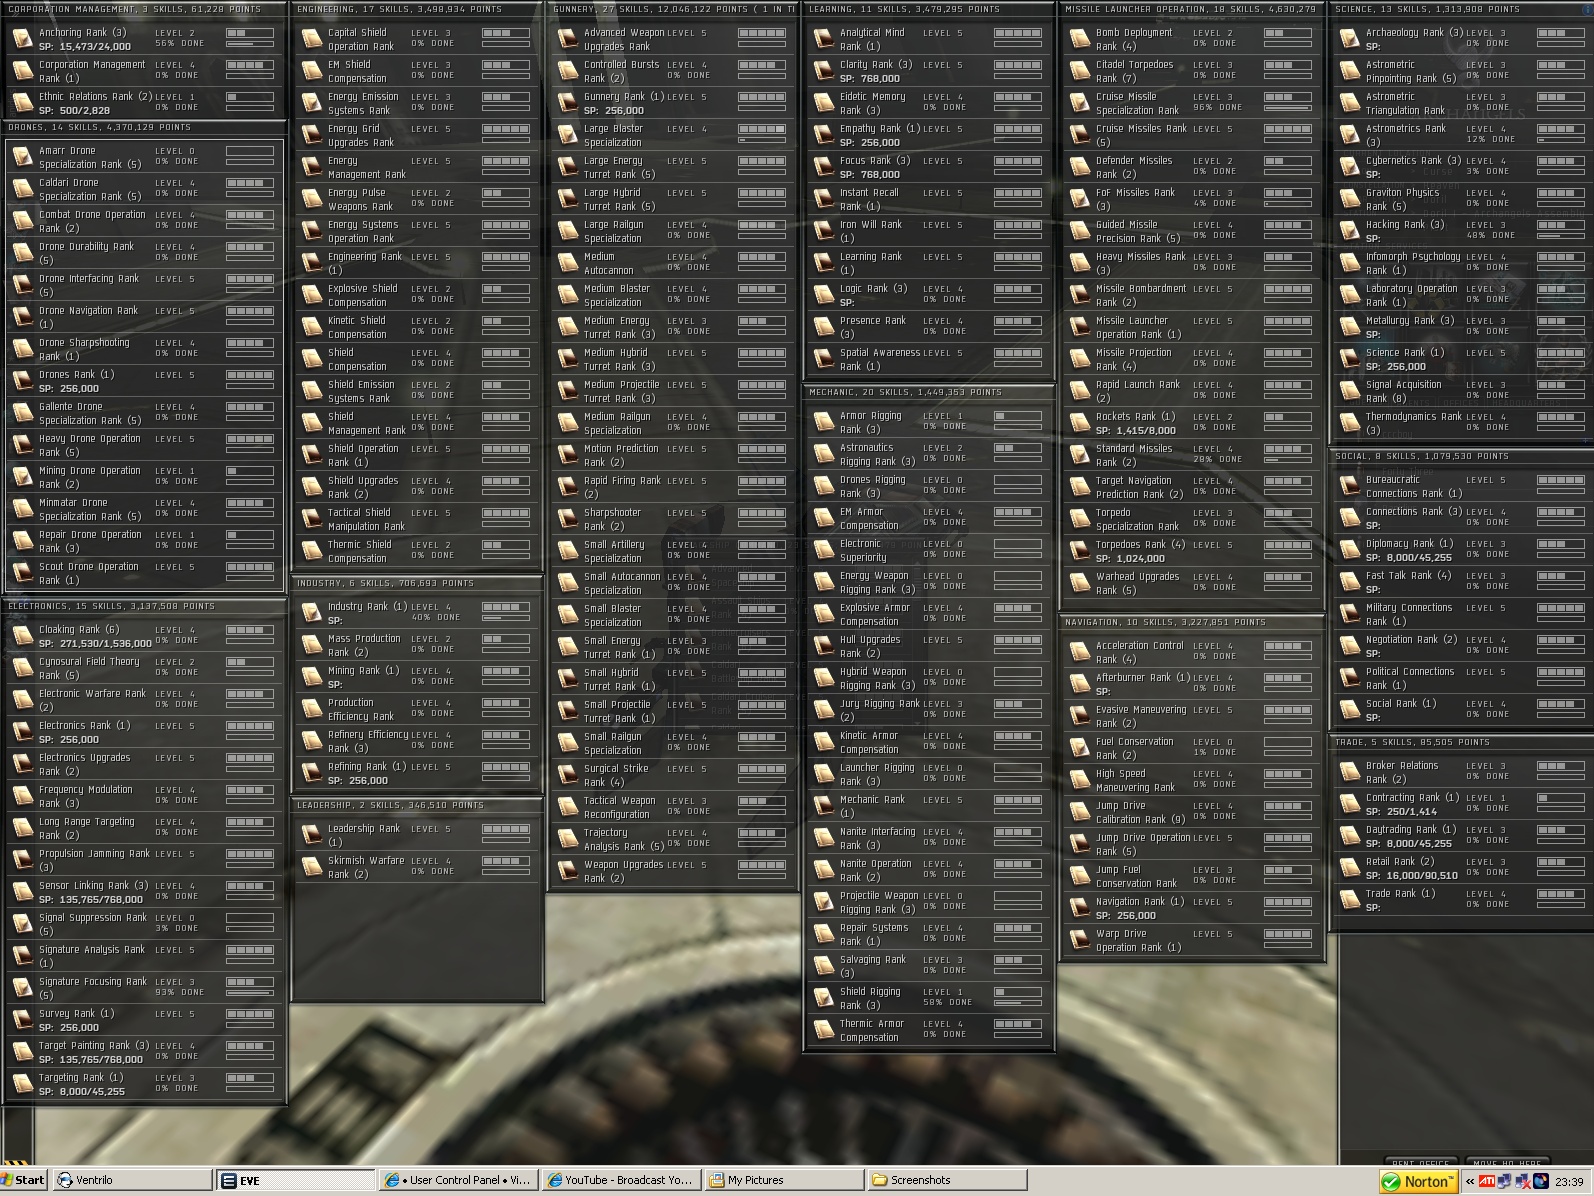Screen dimensions: 1594x1196
Task: Click the Mining Drone Operation book icon
Action: click(x=23, y=477)
